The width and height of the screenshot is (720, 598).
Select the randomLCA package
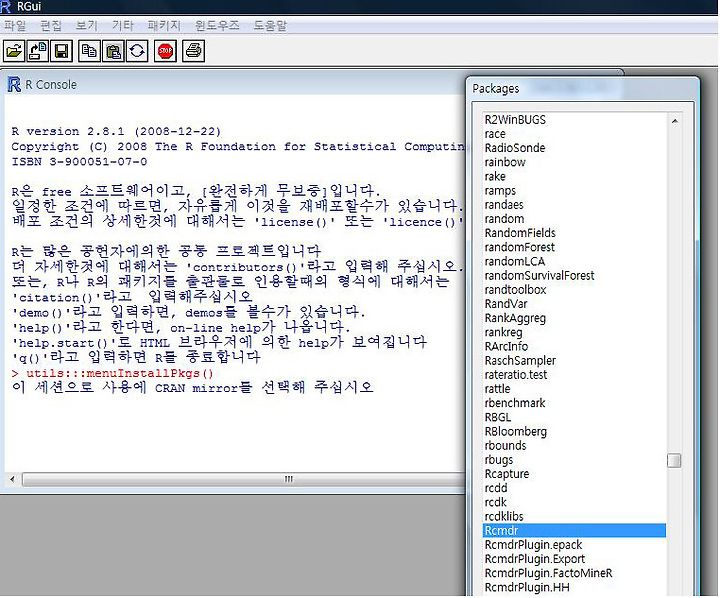click(x=574, y=262)
